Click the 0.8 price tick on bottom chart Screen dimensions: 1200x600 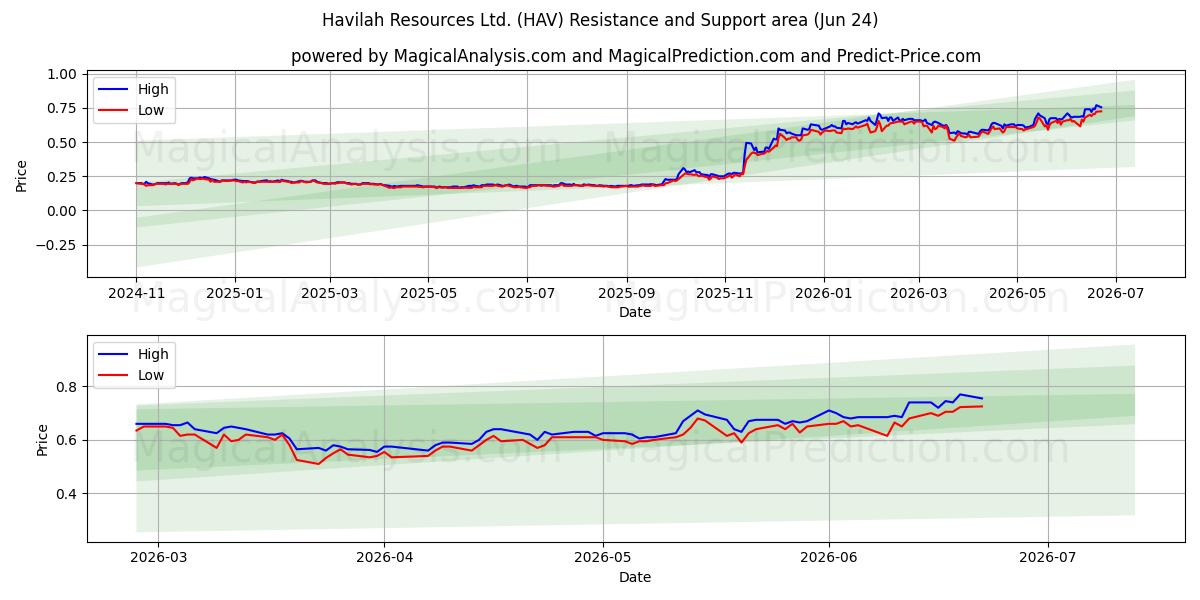coord(68,386)
